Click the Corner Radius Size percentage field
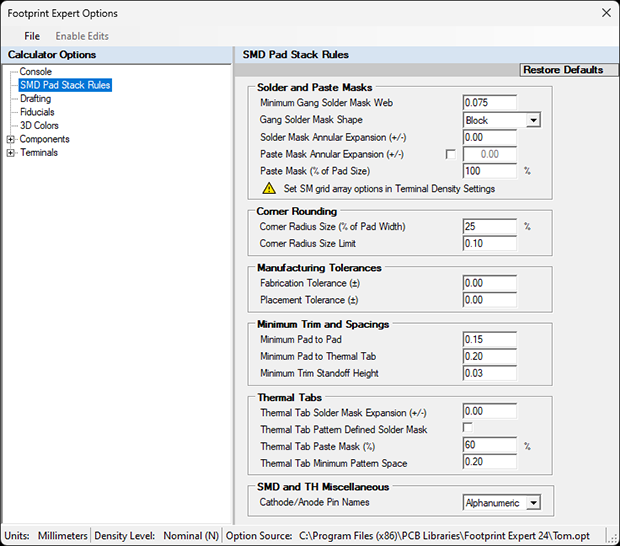The image size is (620, 546). [489, 227]
